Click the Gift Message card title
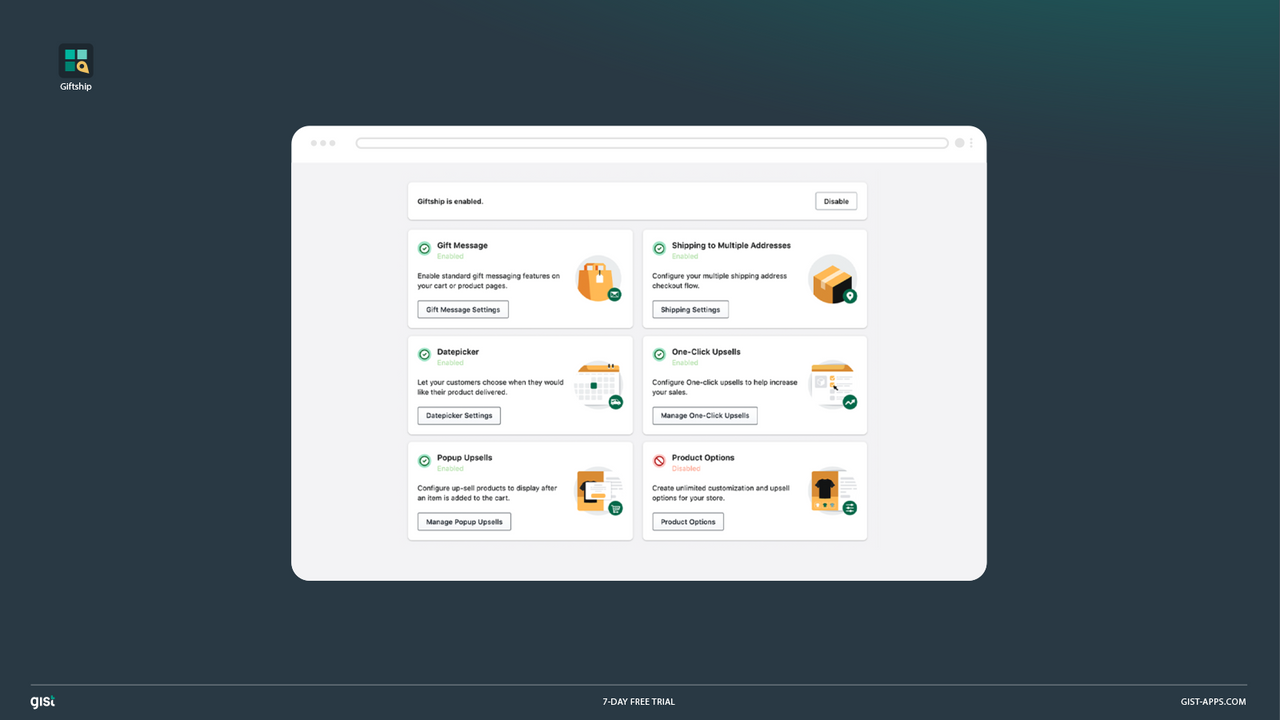The image size is (1280, 720). [462, 245]
